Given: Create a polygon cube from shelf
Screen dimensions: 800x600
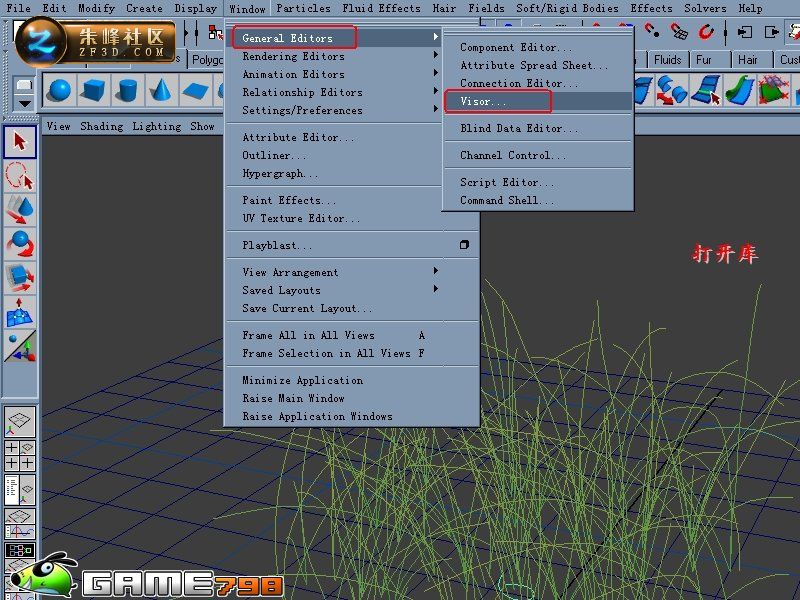Looking at the screenshot, I should (93, 90).
